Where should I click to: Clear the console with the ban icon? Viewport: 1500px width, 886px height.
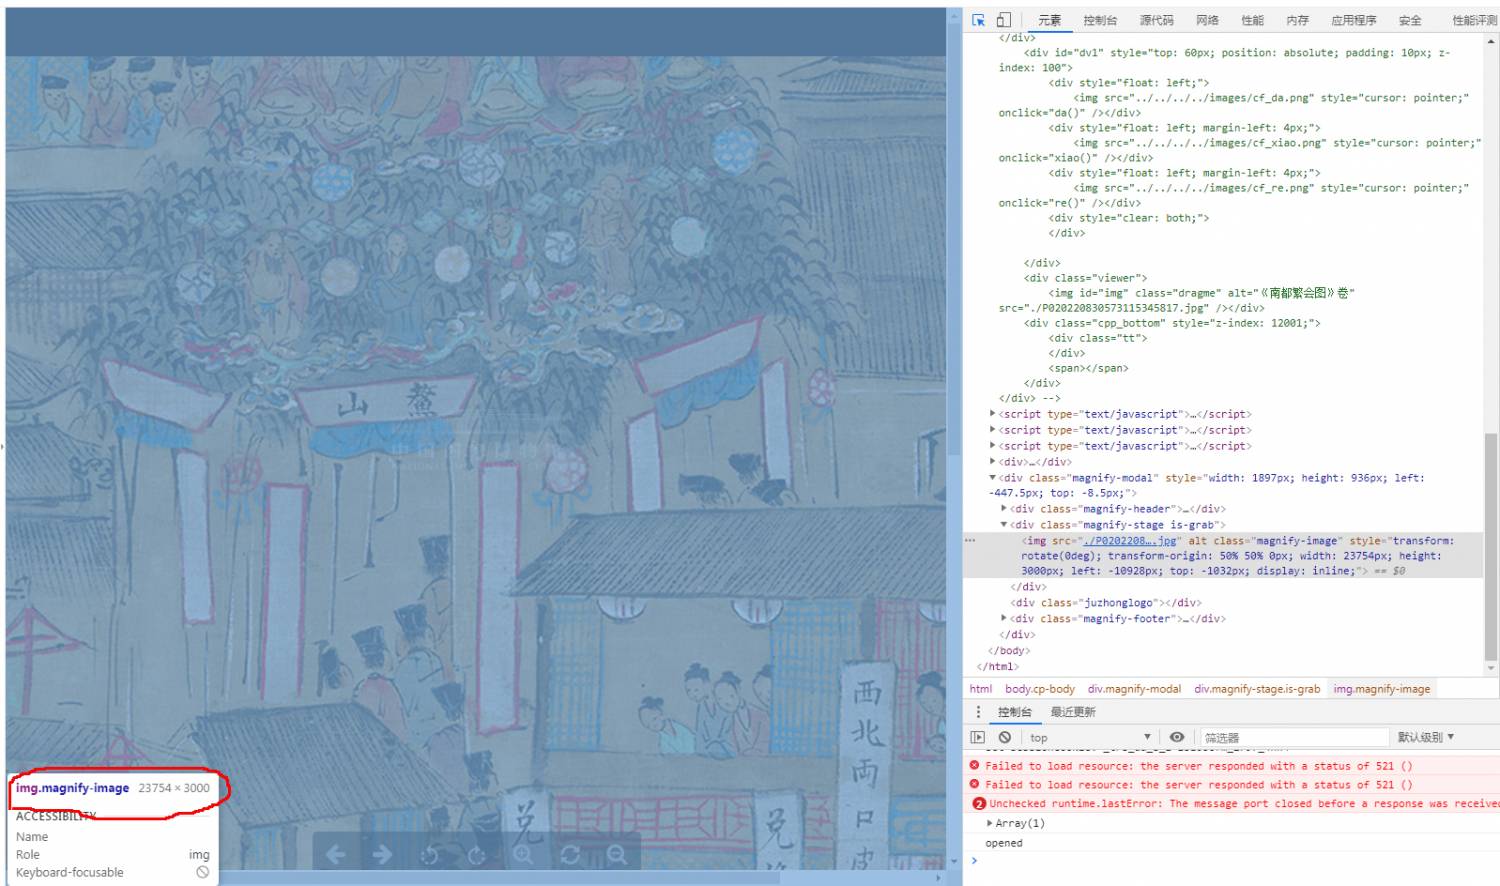1005,737
